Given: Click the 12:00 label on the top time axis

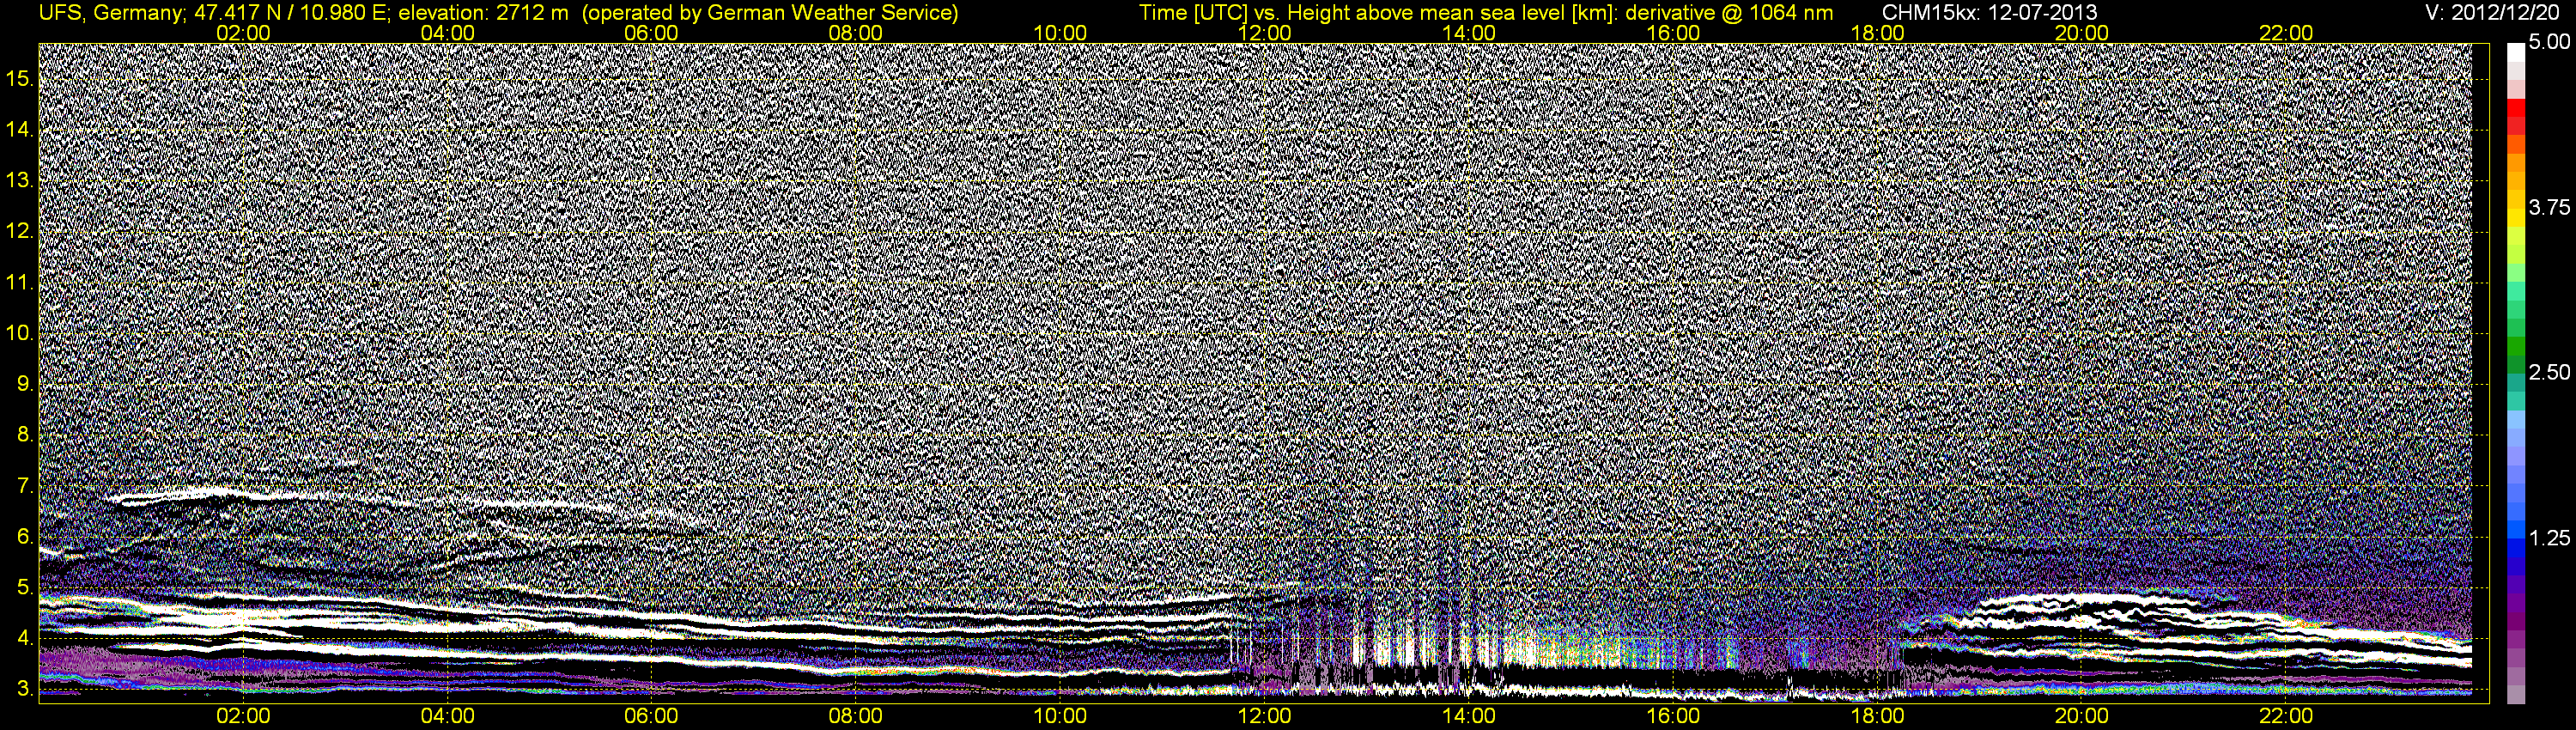Looking at the screenshot, I should pyautogui.click(x=1264, y=33).
